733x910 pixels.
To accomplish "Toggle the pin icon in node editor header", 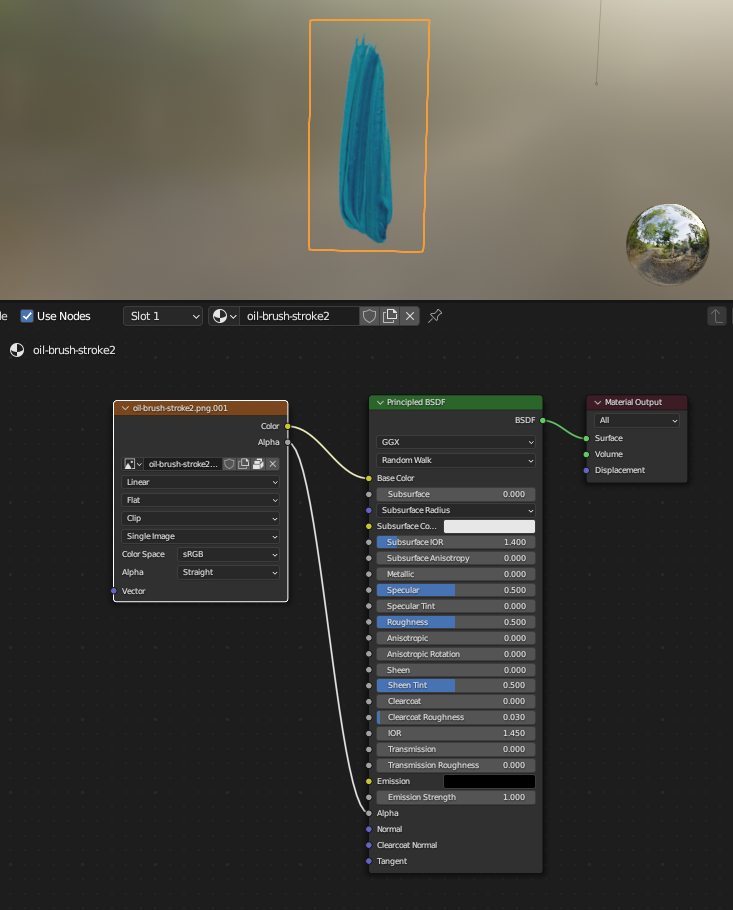I will click(435, 316).
